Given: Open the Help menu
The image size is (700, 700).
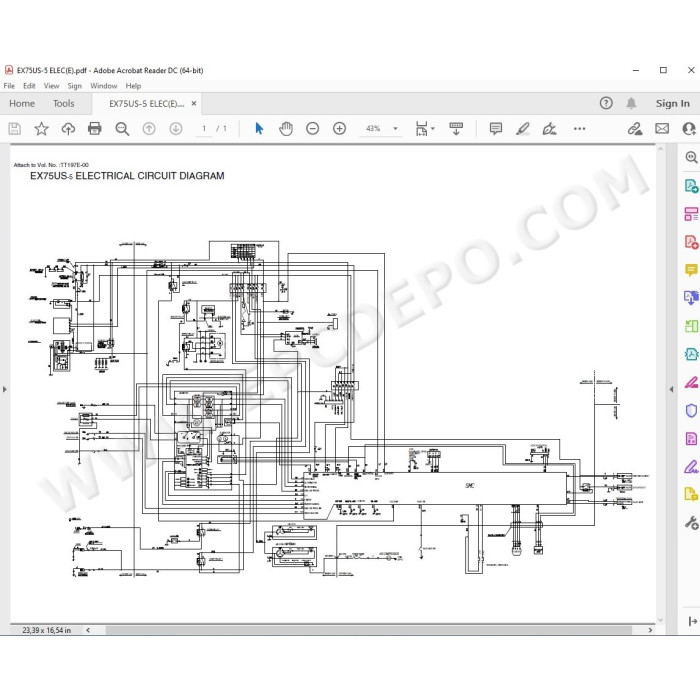Looking at the screenshot, I should pyautogui.click(x=133, y=86).
